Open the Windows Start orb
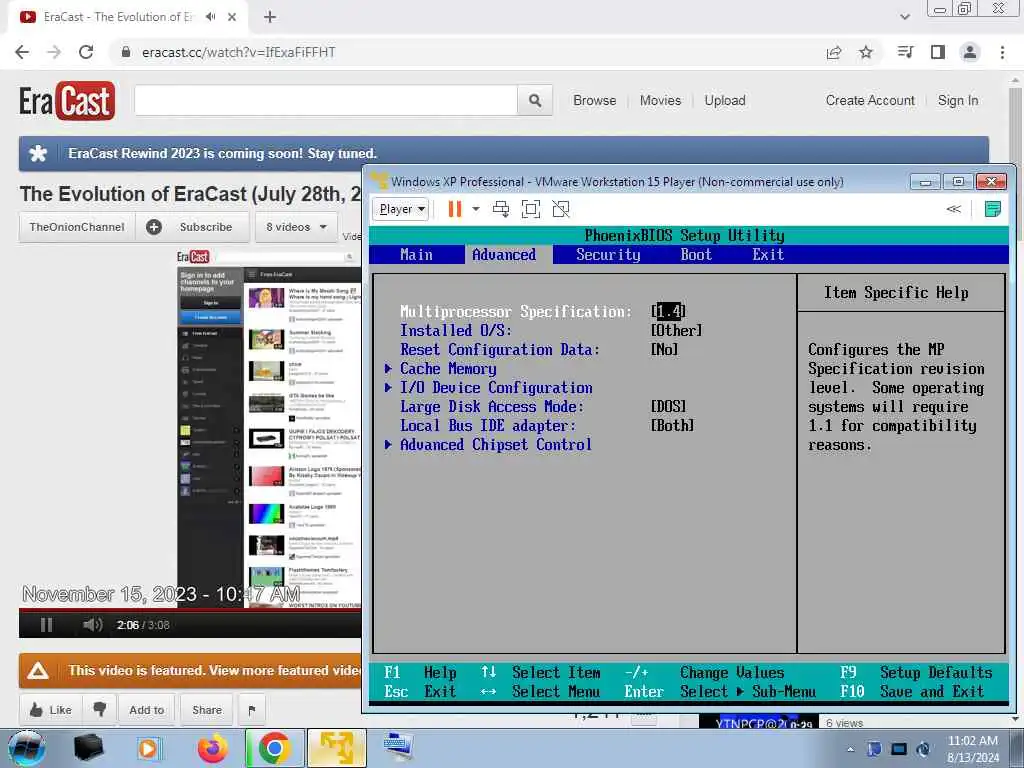This screenshot has width=1024, height=768. 26,748
